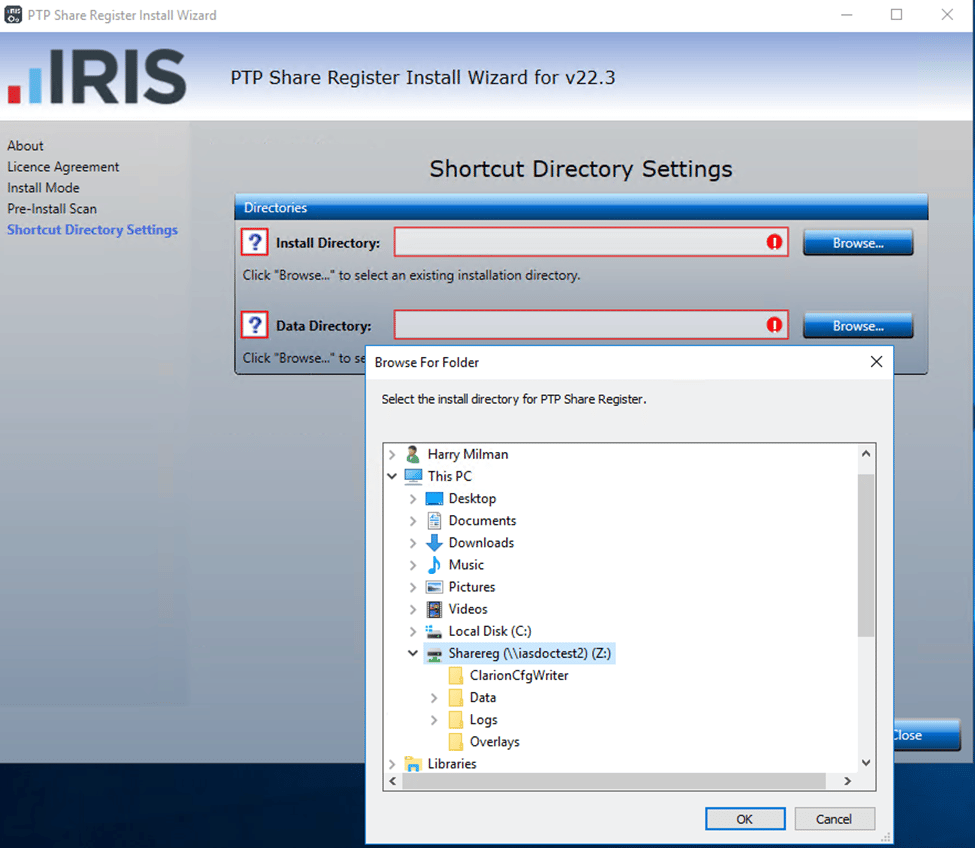Click the Music note icon

pos(434,565)
